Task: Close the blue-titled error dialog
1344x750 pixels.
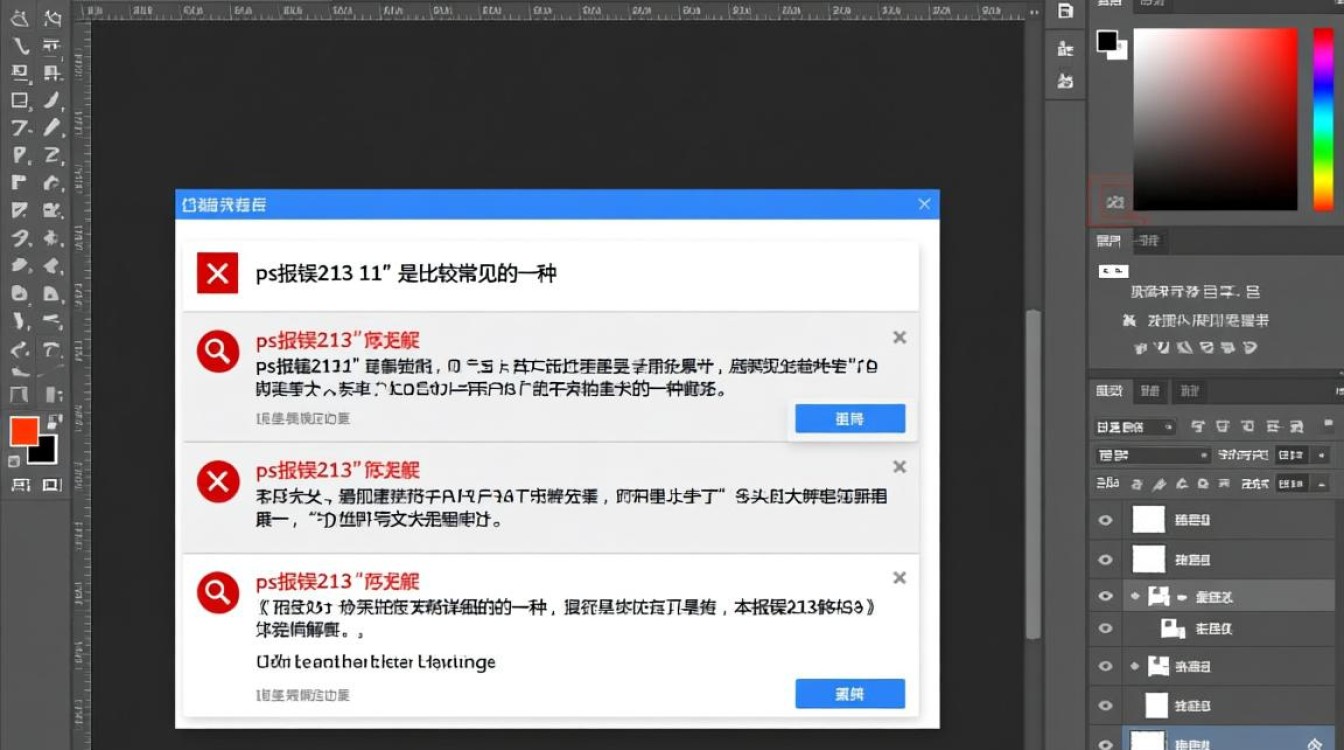Action: (x=924, y=204)
